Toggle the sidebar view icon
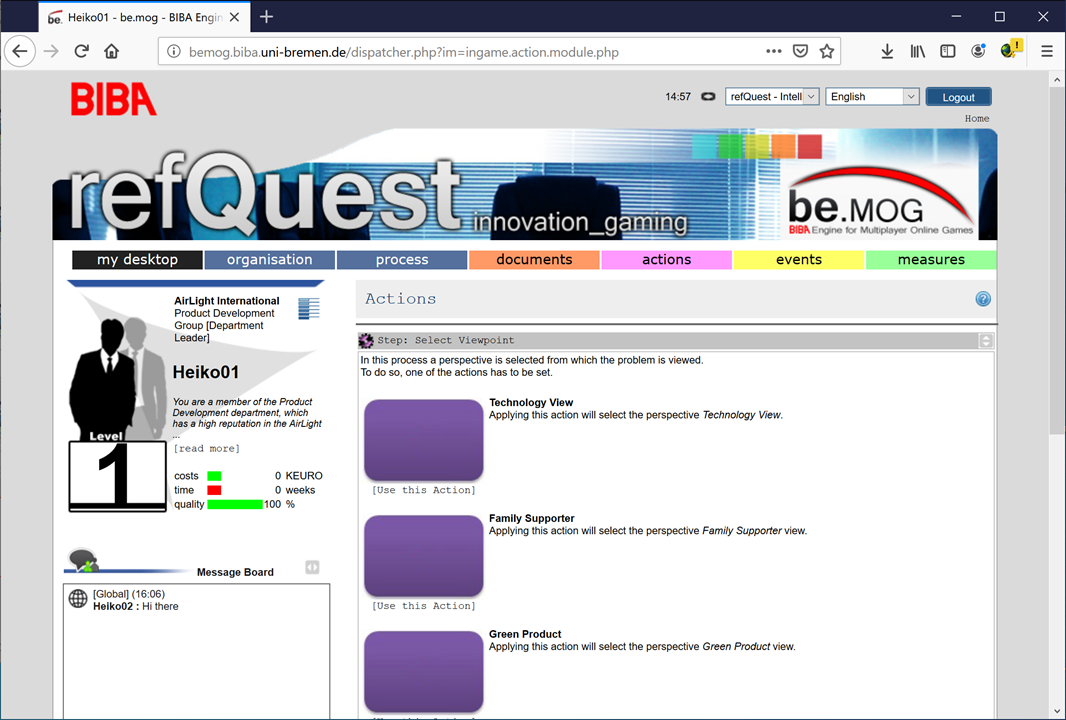The image size is (1066, 720). tap(948, 51)
